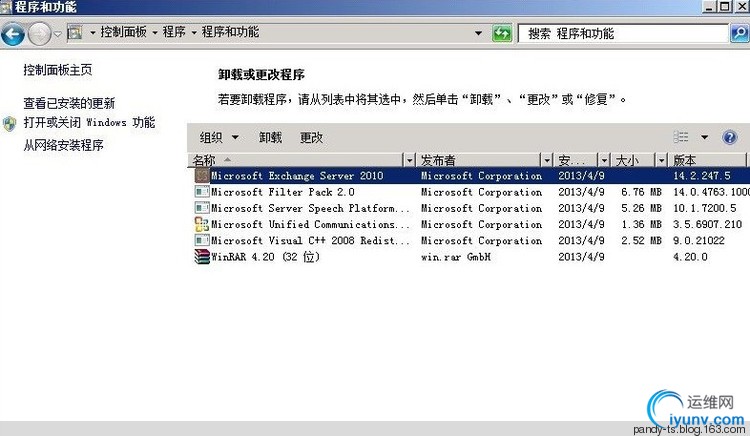The height and width of the screenshot is (436, 750).
Task: Open 查看已安装的更新 link
Action: click(x=69, y=103)
